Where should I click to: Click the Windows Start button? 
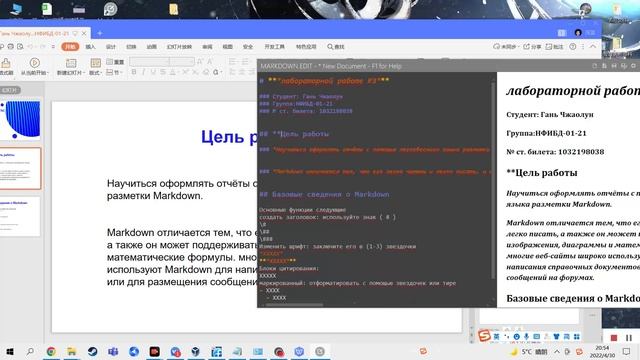pos(10,351)
